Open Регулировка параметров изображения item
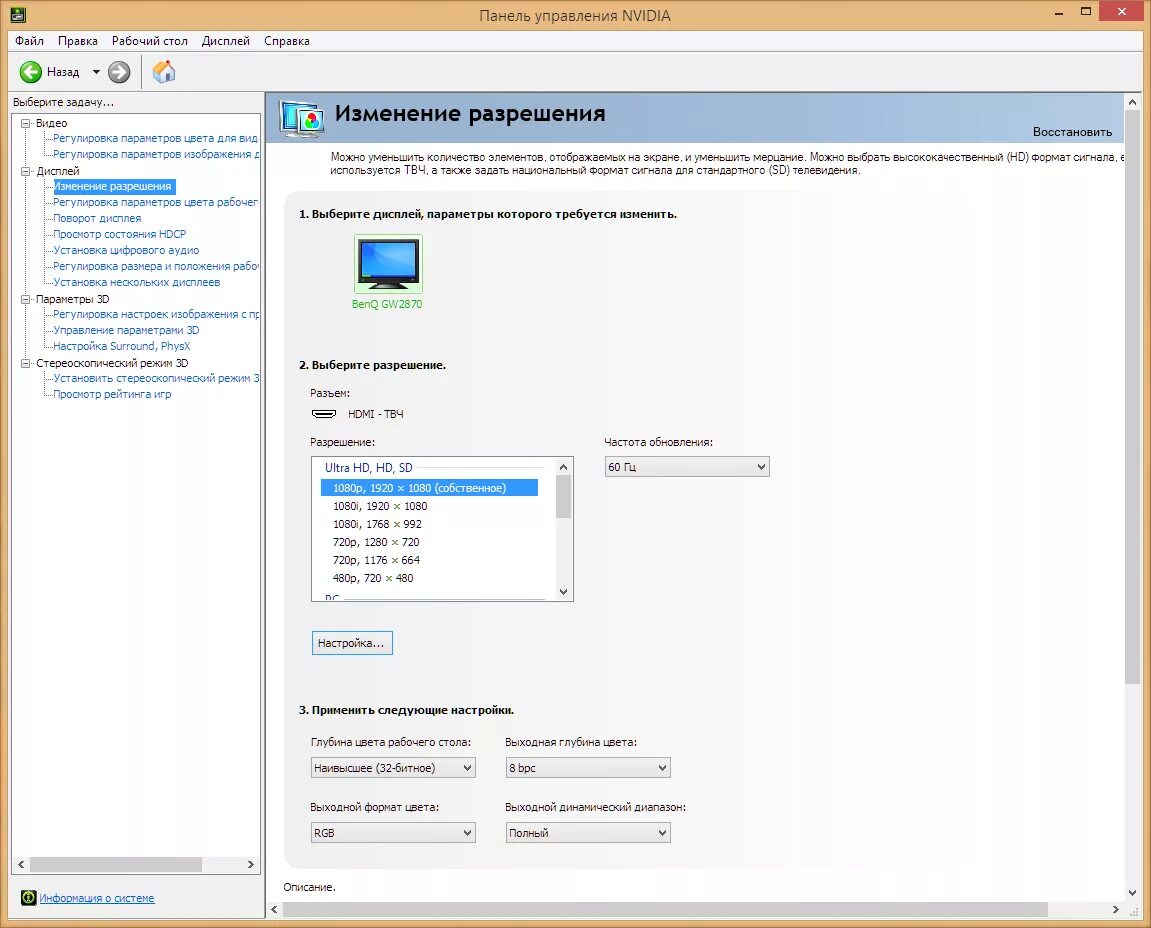1151x928 pixels. point(156,154)
